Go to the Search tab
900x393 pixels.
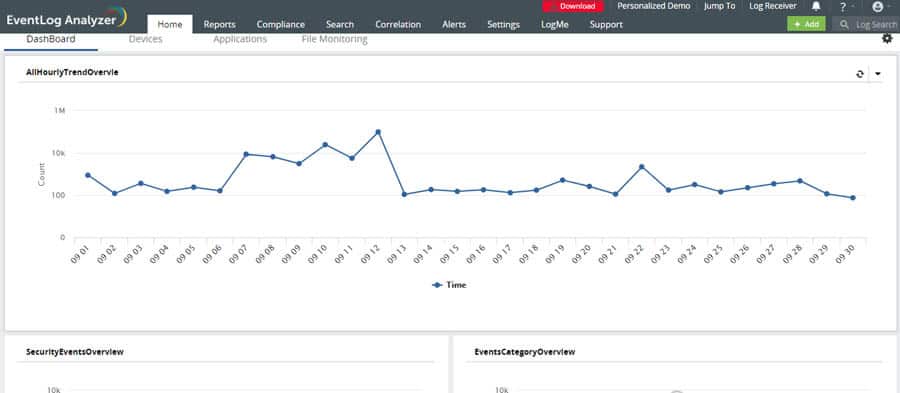(340, 25)
